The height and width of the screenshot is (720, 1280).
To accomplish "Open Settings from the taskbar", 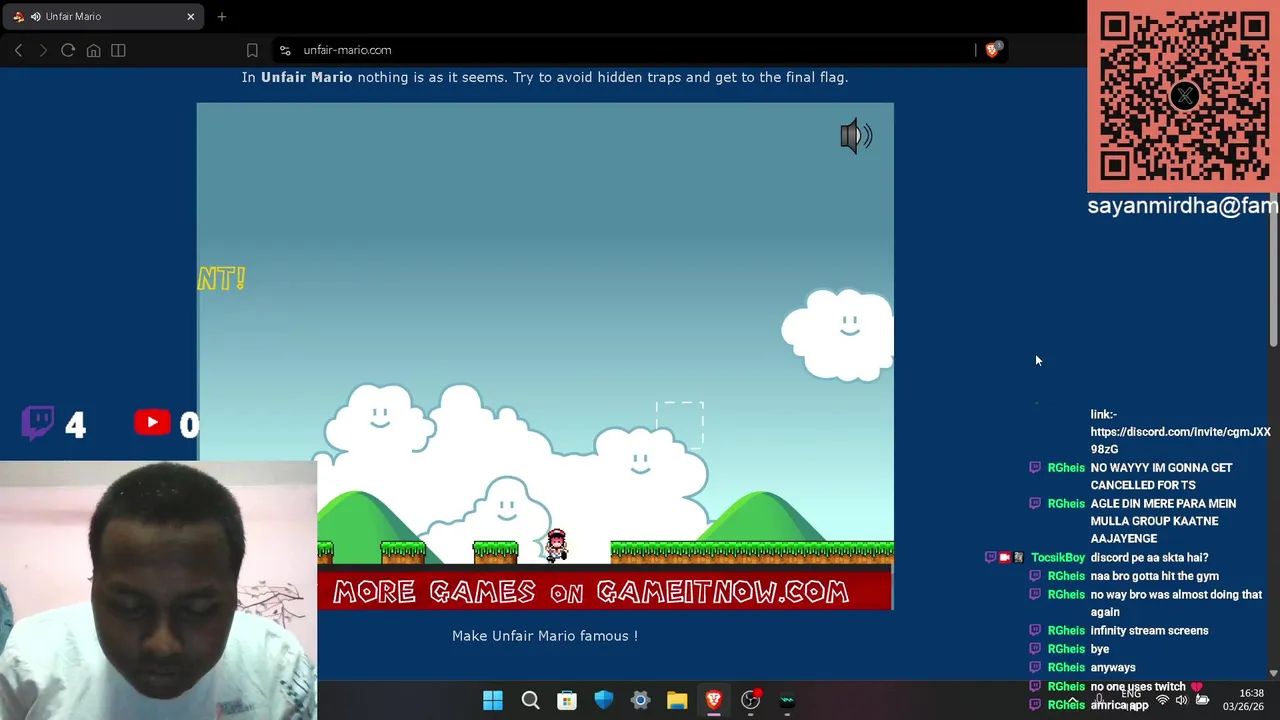I will tap(640, 701).
